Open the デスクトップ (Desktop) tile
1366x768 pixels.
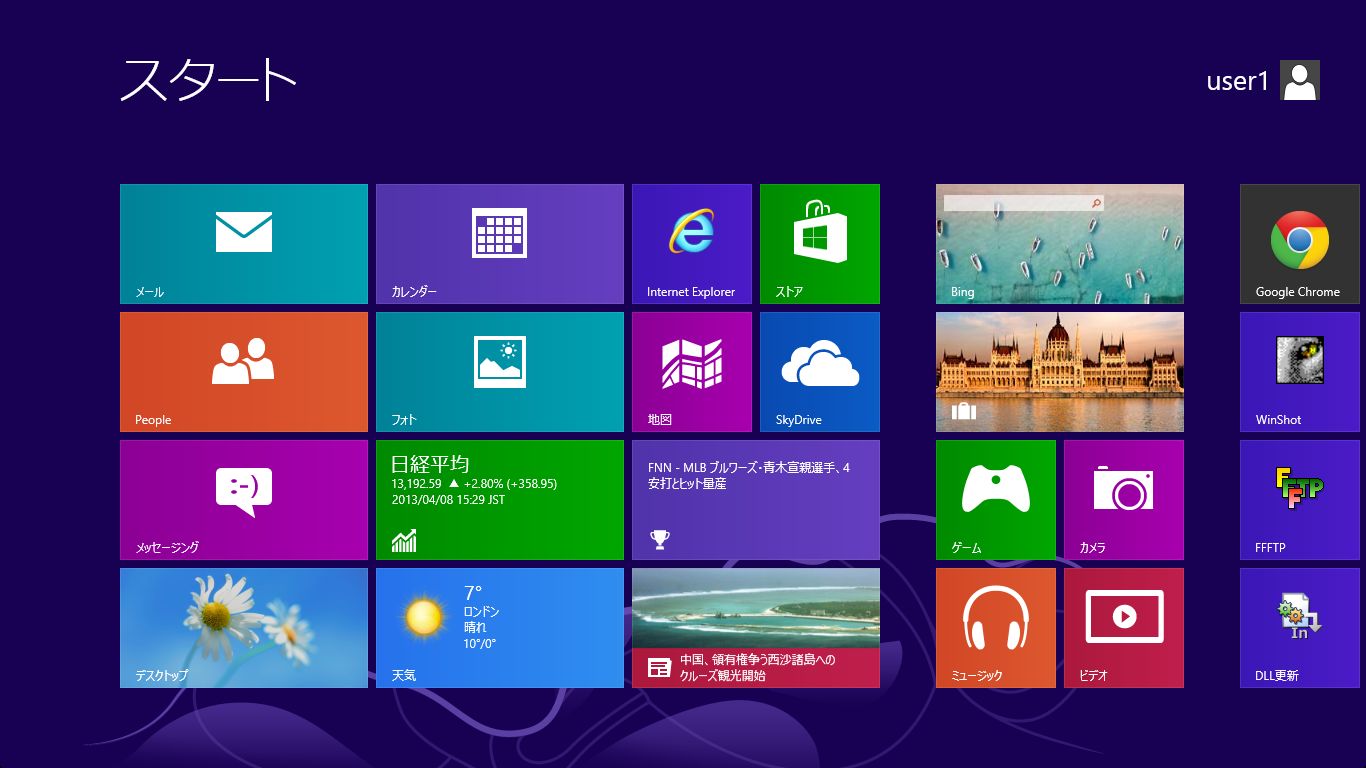tap(244, 628)
